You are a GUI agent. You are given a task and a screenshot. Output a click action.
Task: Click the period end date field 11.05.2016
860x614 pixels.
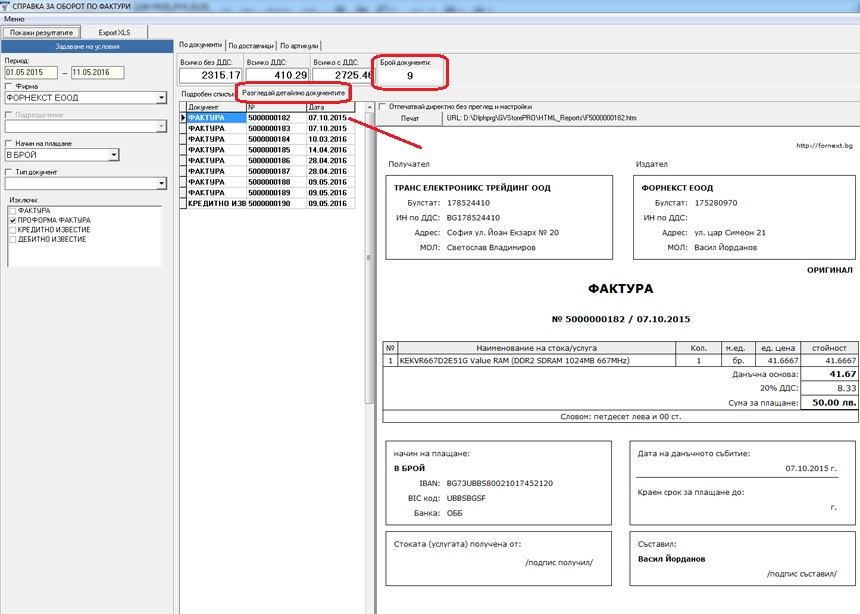coord(98,72)
